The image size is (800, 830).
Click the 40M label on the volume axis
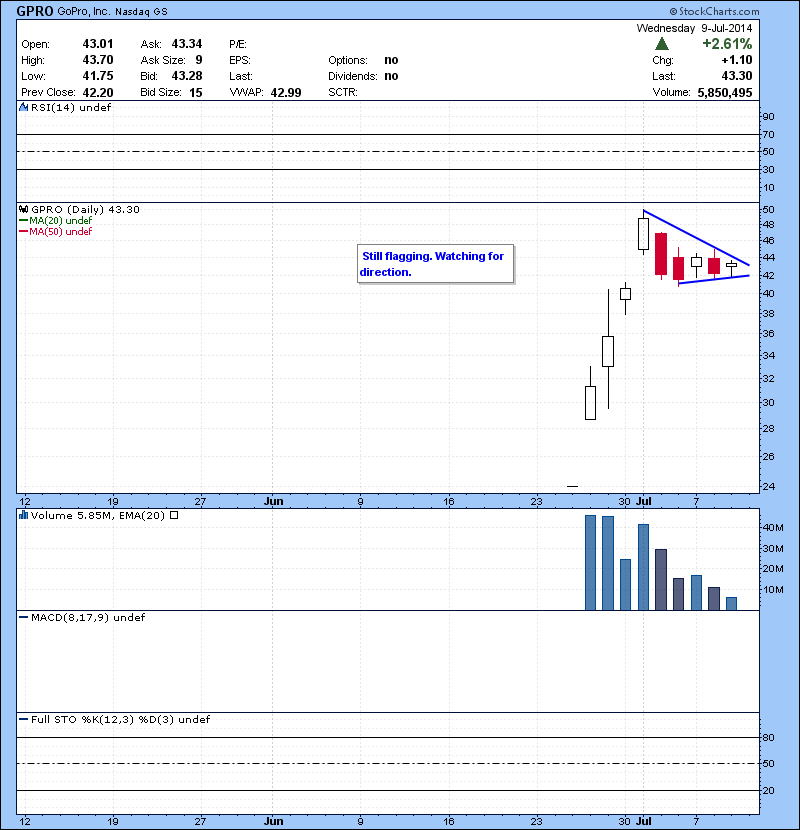point(772,527)
